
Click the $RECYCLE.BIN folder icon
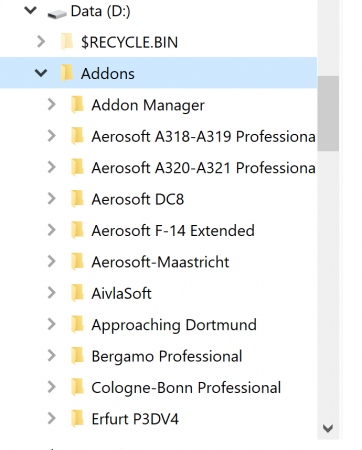67,42
